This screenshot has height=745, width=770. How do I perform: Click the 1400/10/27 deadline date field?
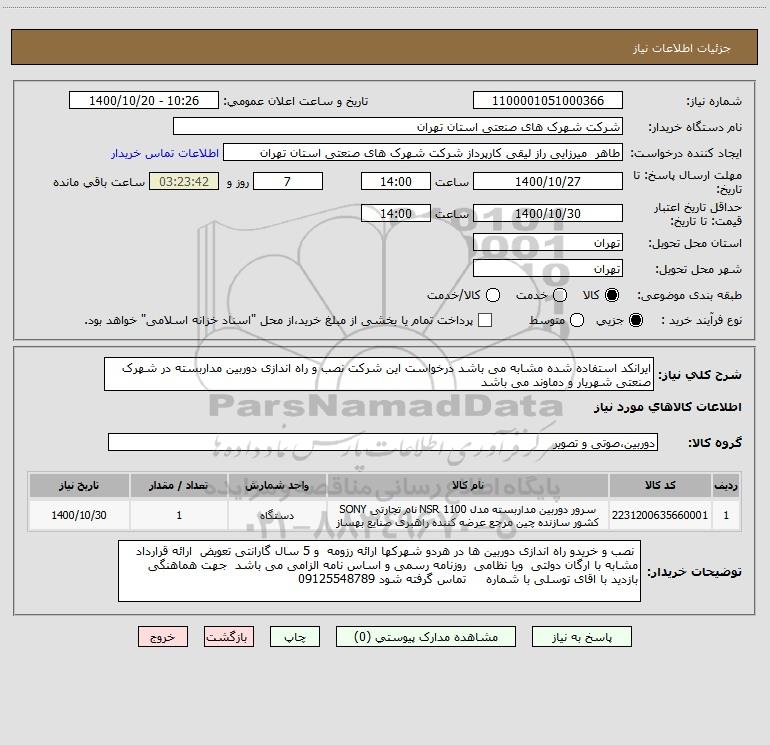pos(548,181)
